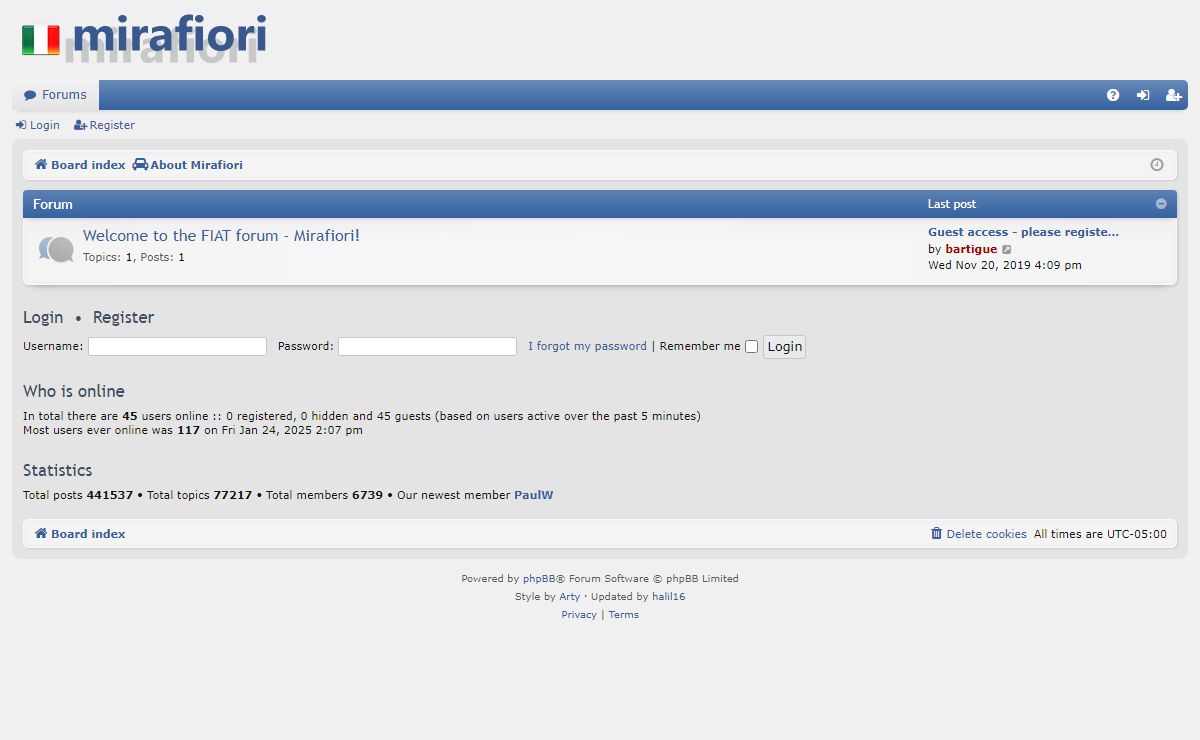Click the Login heading link
1200x740 pixels.
click(43, 317)
